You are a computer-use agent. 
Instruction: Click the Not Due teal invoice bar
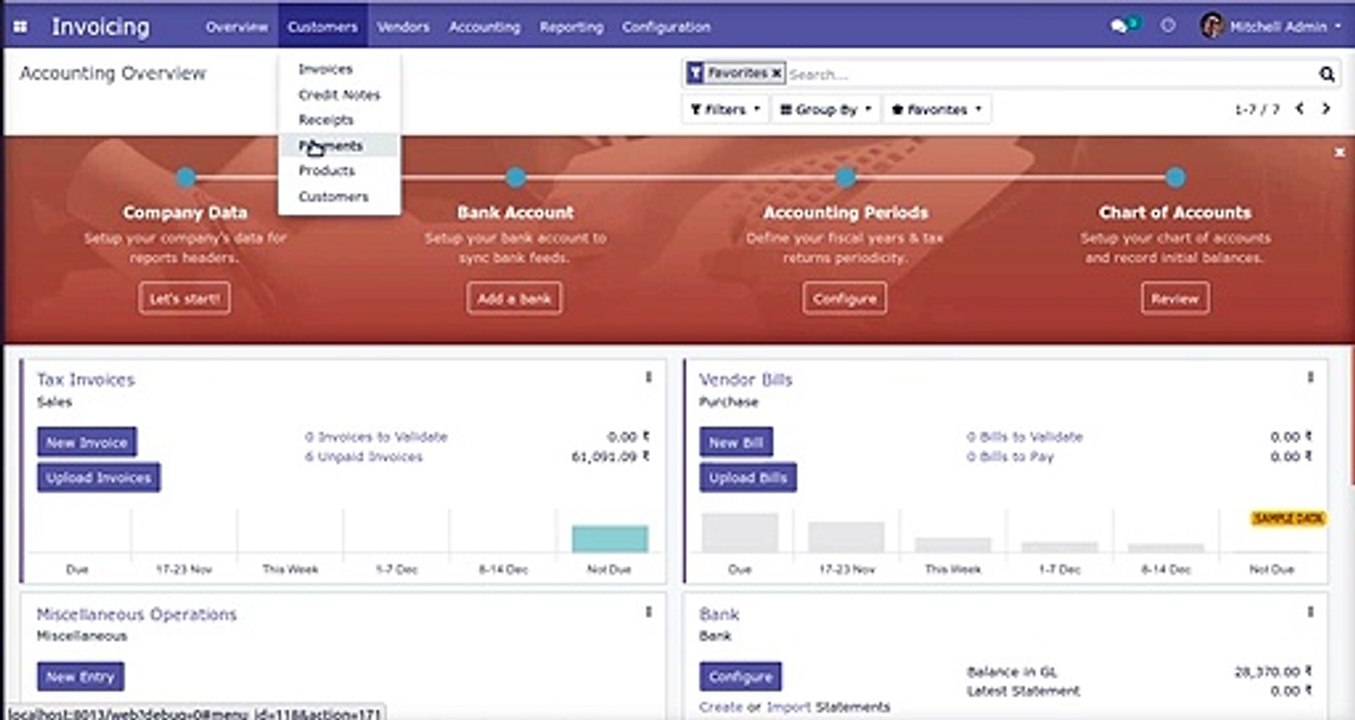[610, 539]
